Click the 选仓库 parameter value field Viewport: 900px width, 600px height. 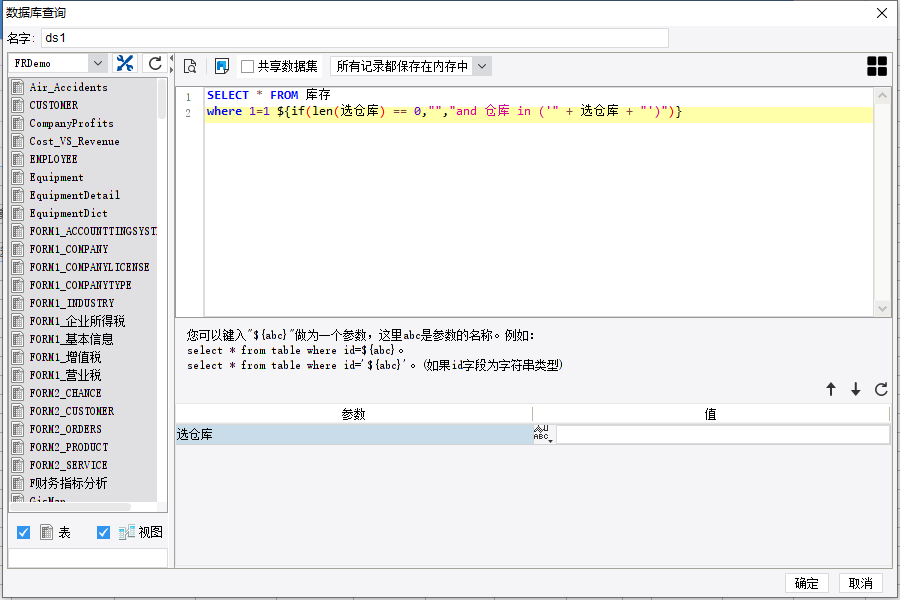(723, 435)
